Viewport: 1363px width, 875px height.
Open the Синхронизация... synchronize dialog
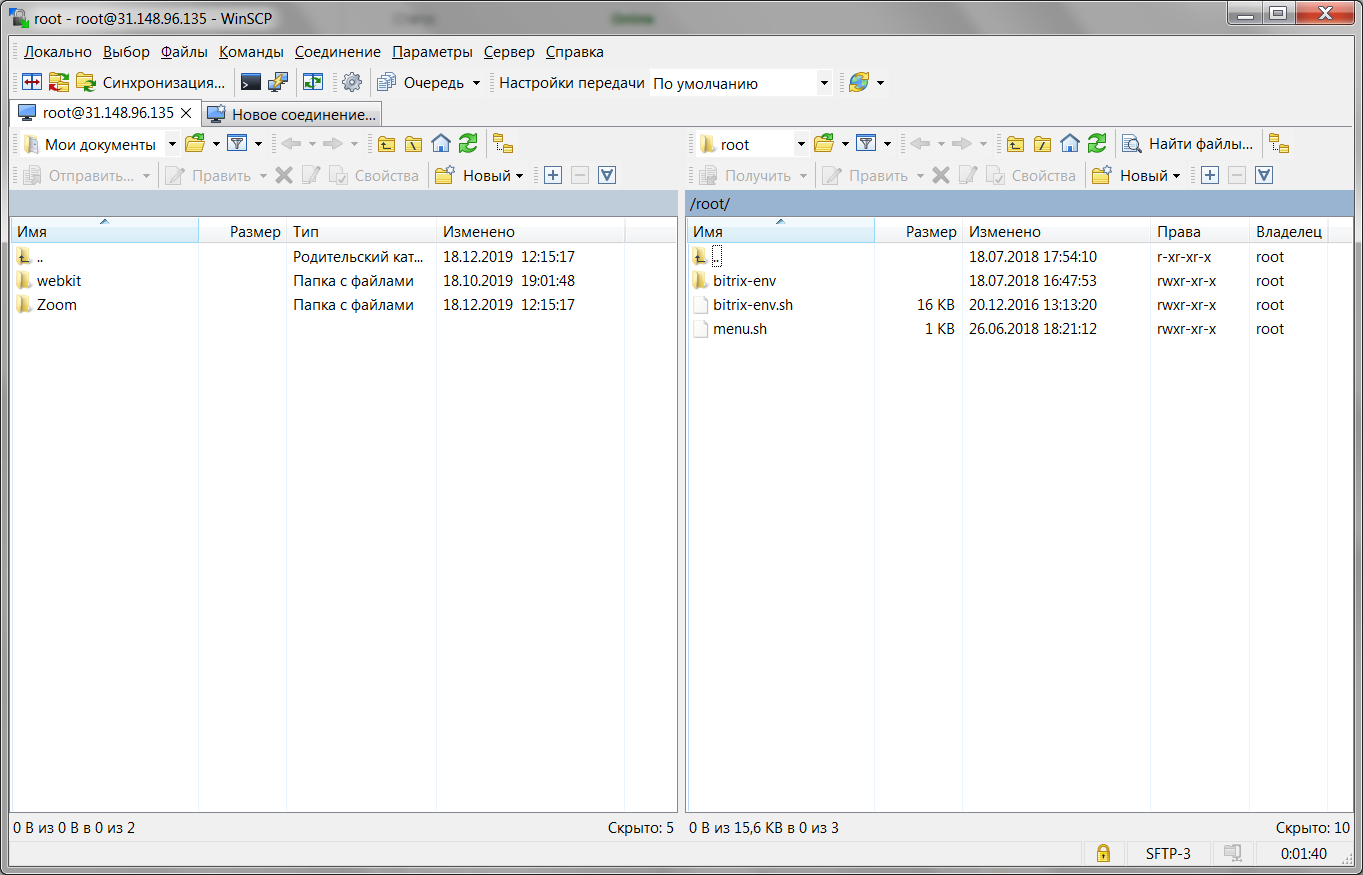coord(152,83)
